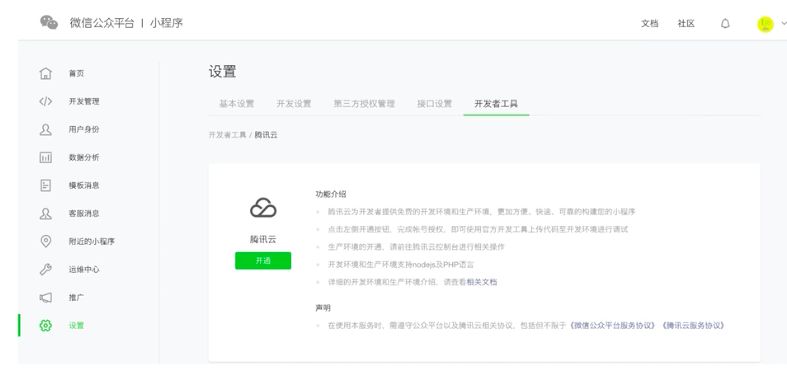Go to 运维中心 sidebar entry

click(84, 270)
